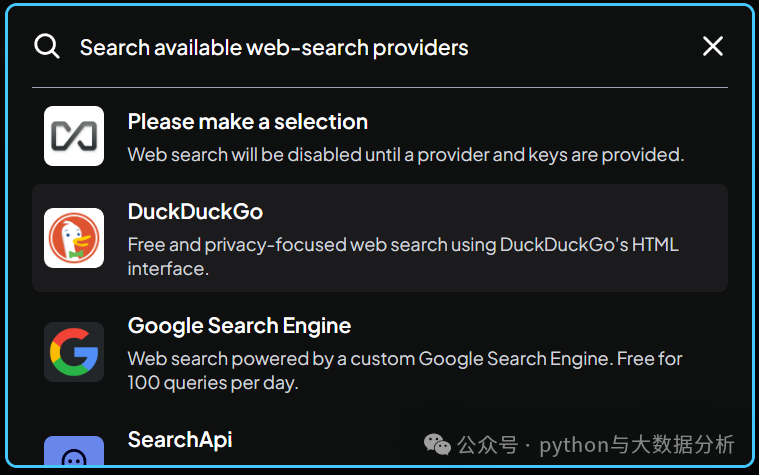The width and height of the screenshot is (759, 475).
Task: Click the "Please make a selection" placeholder logo
Action: [74, 136]
